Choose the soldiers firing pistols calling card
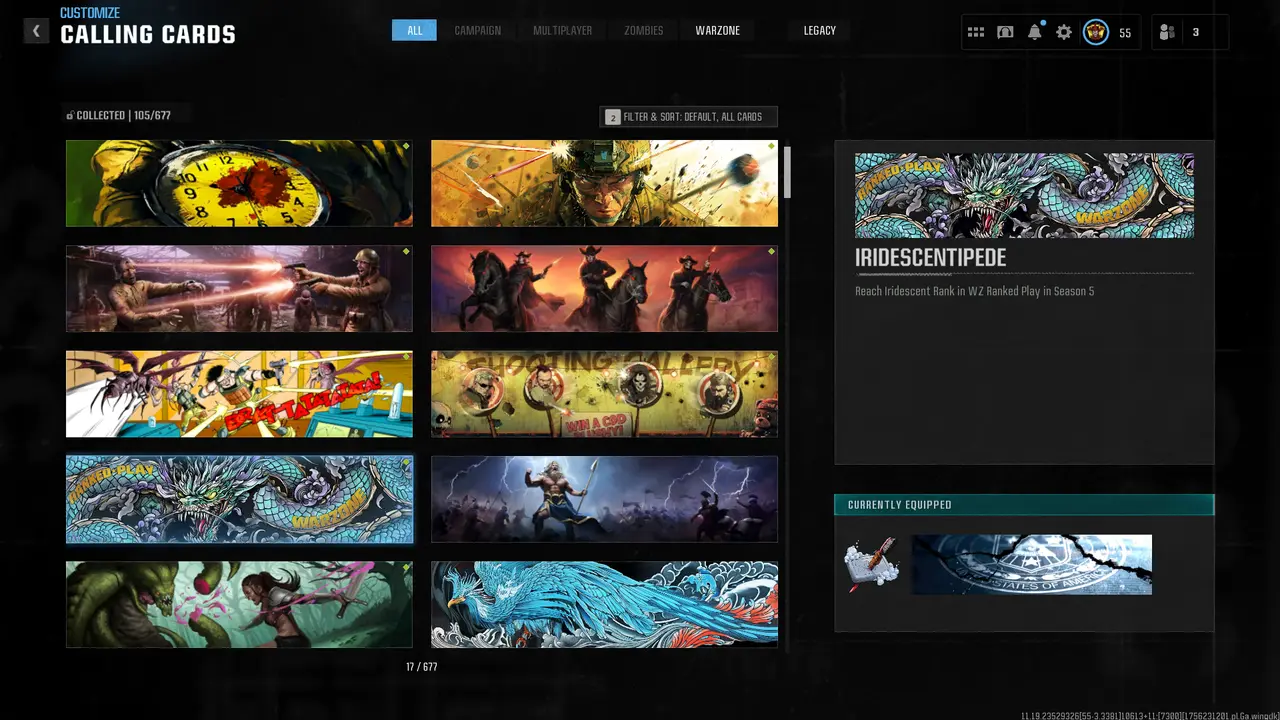This screenshot has width=1280, height=720. (x=239, y=288)
